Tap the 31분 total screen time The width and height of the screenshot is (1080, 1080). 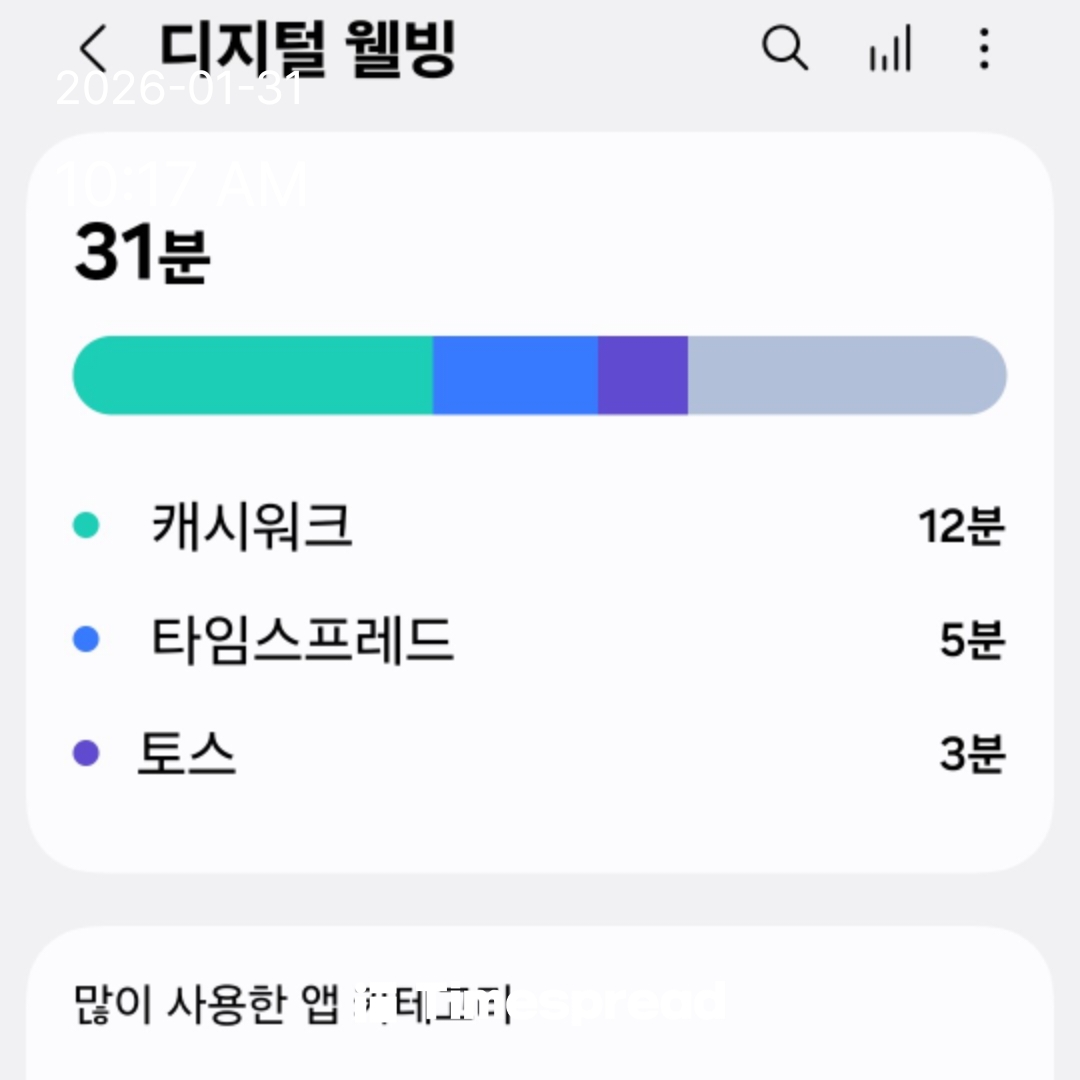142,254
